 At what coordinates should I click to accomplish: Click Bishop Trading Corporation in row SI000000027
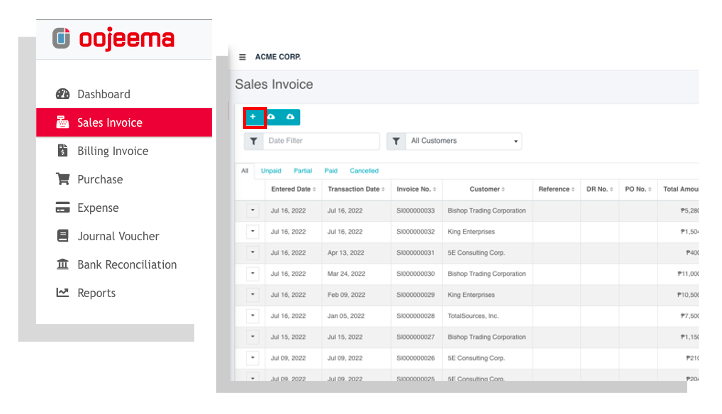pyautogui.click(x=487, y=337)
